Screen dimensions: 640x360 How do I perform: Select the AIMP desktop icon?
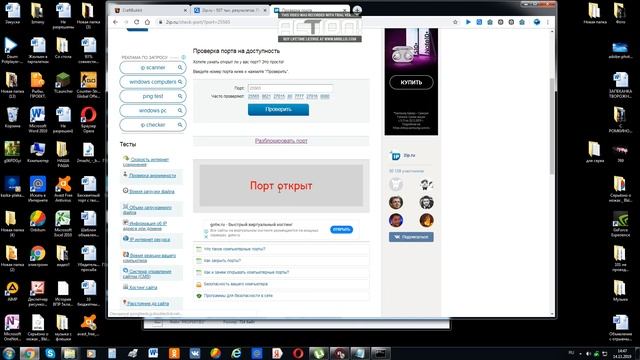[12, 291]
